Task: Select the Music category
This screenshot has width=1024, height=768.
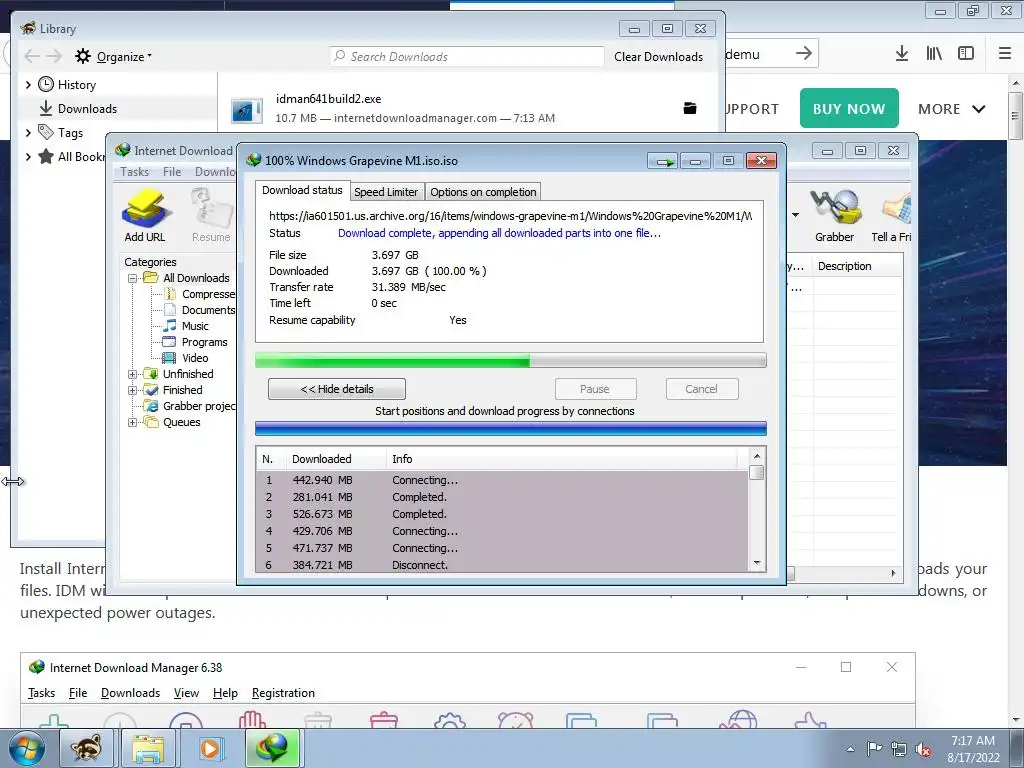Action: tap(195, 326)
